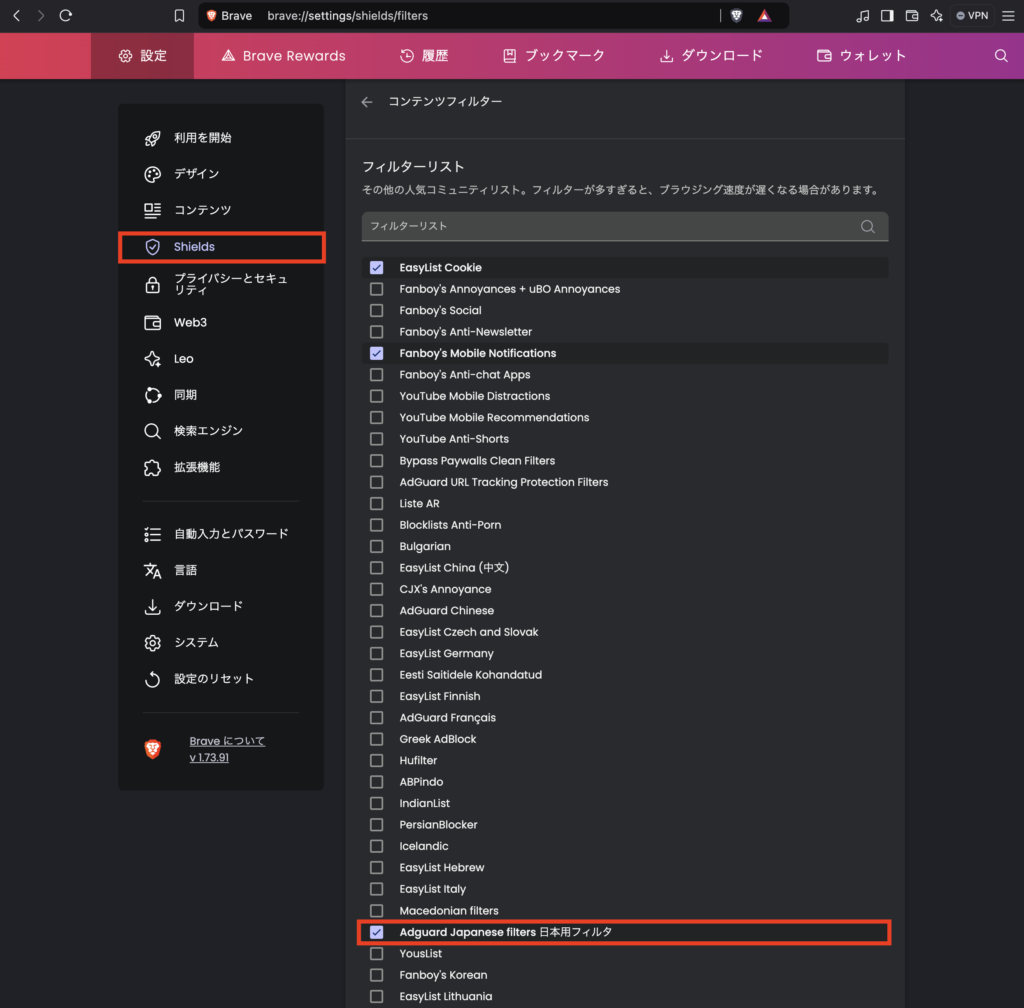Check the Fanboy's Korean checkbox

pyautogui.click(x=376, y=975)
